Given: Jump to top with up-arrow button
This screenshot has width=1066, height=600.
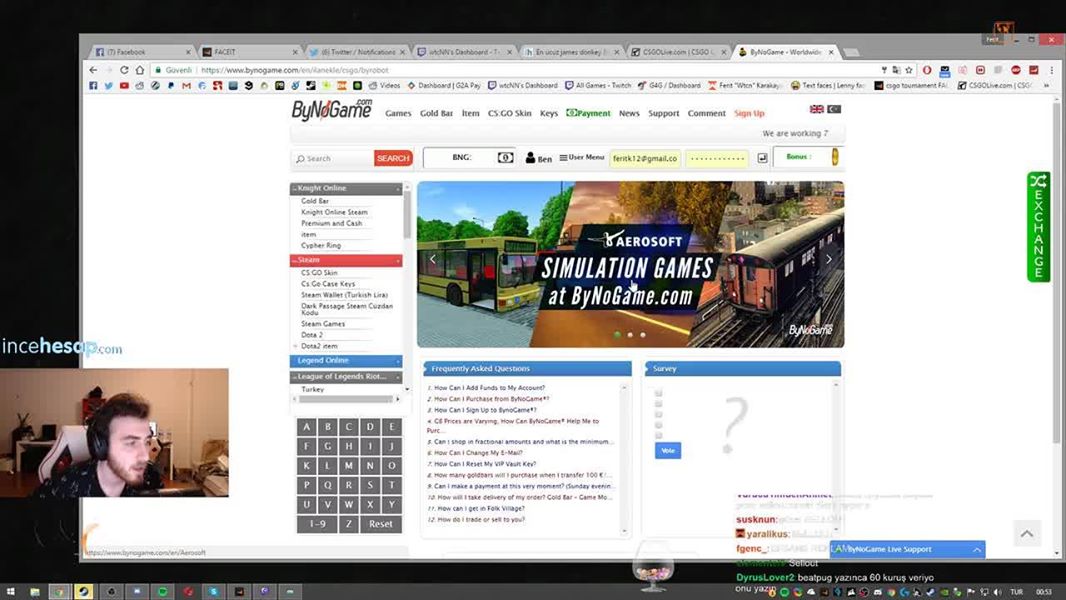Looking at the screenshot, I should pyautogui.click(x=1027, y=533).
